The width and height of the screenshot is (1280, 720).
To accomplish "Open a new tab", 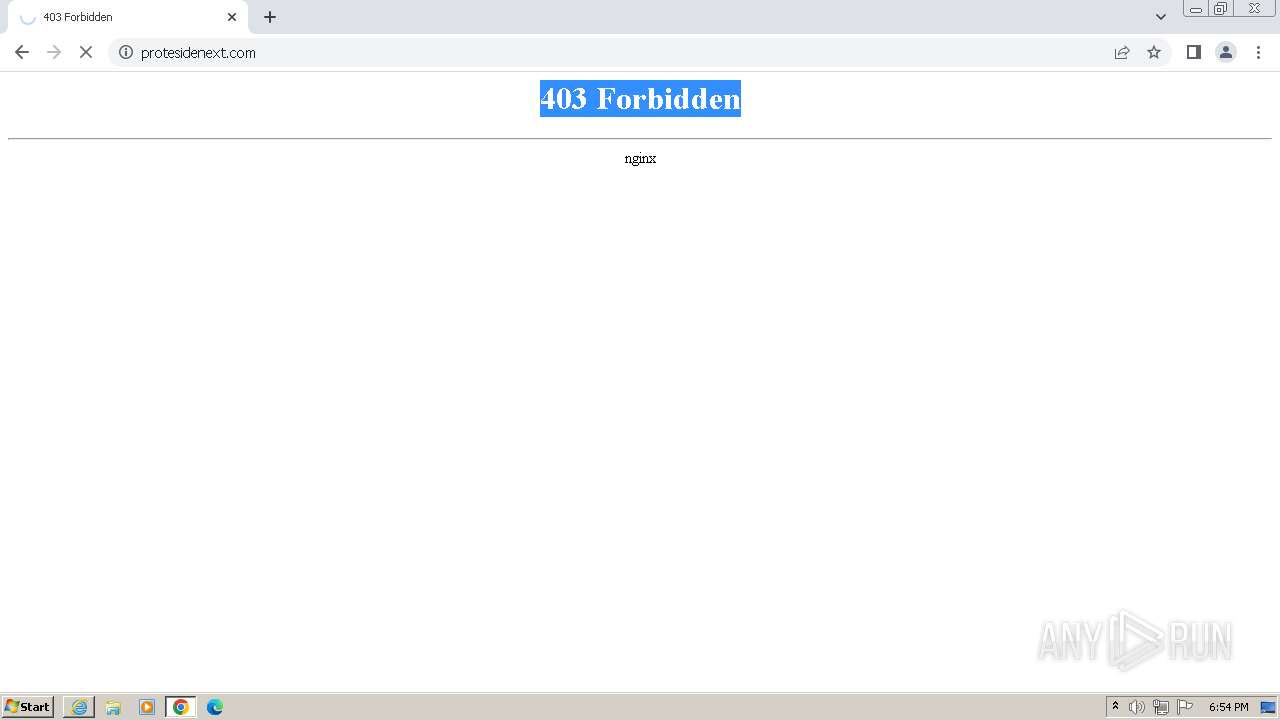I will tap(270, 17).
